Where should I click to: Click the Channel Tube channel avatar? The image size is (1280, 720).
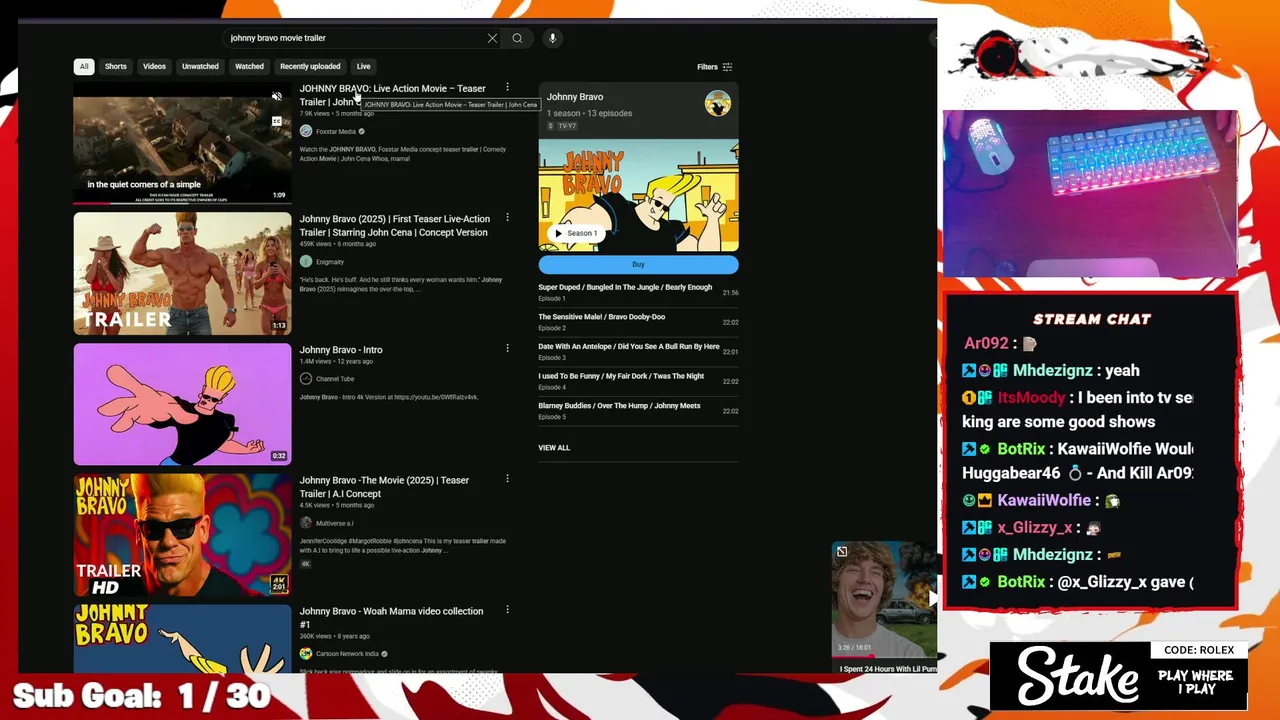click(306, 379)
